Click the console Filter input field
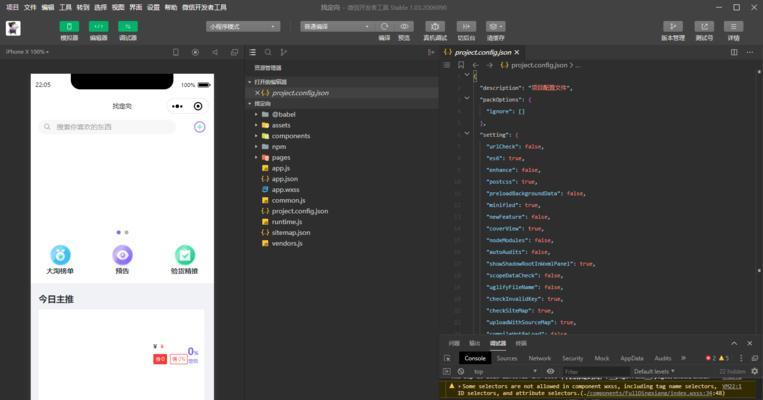Screen dimensions: 763x400 click(594, 371)
